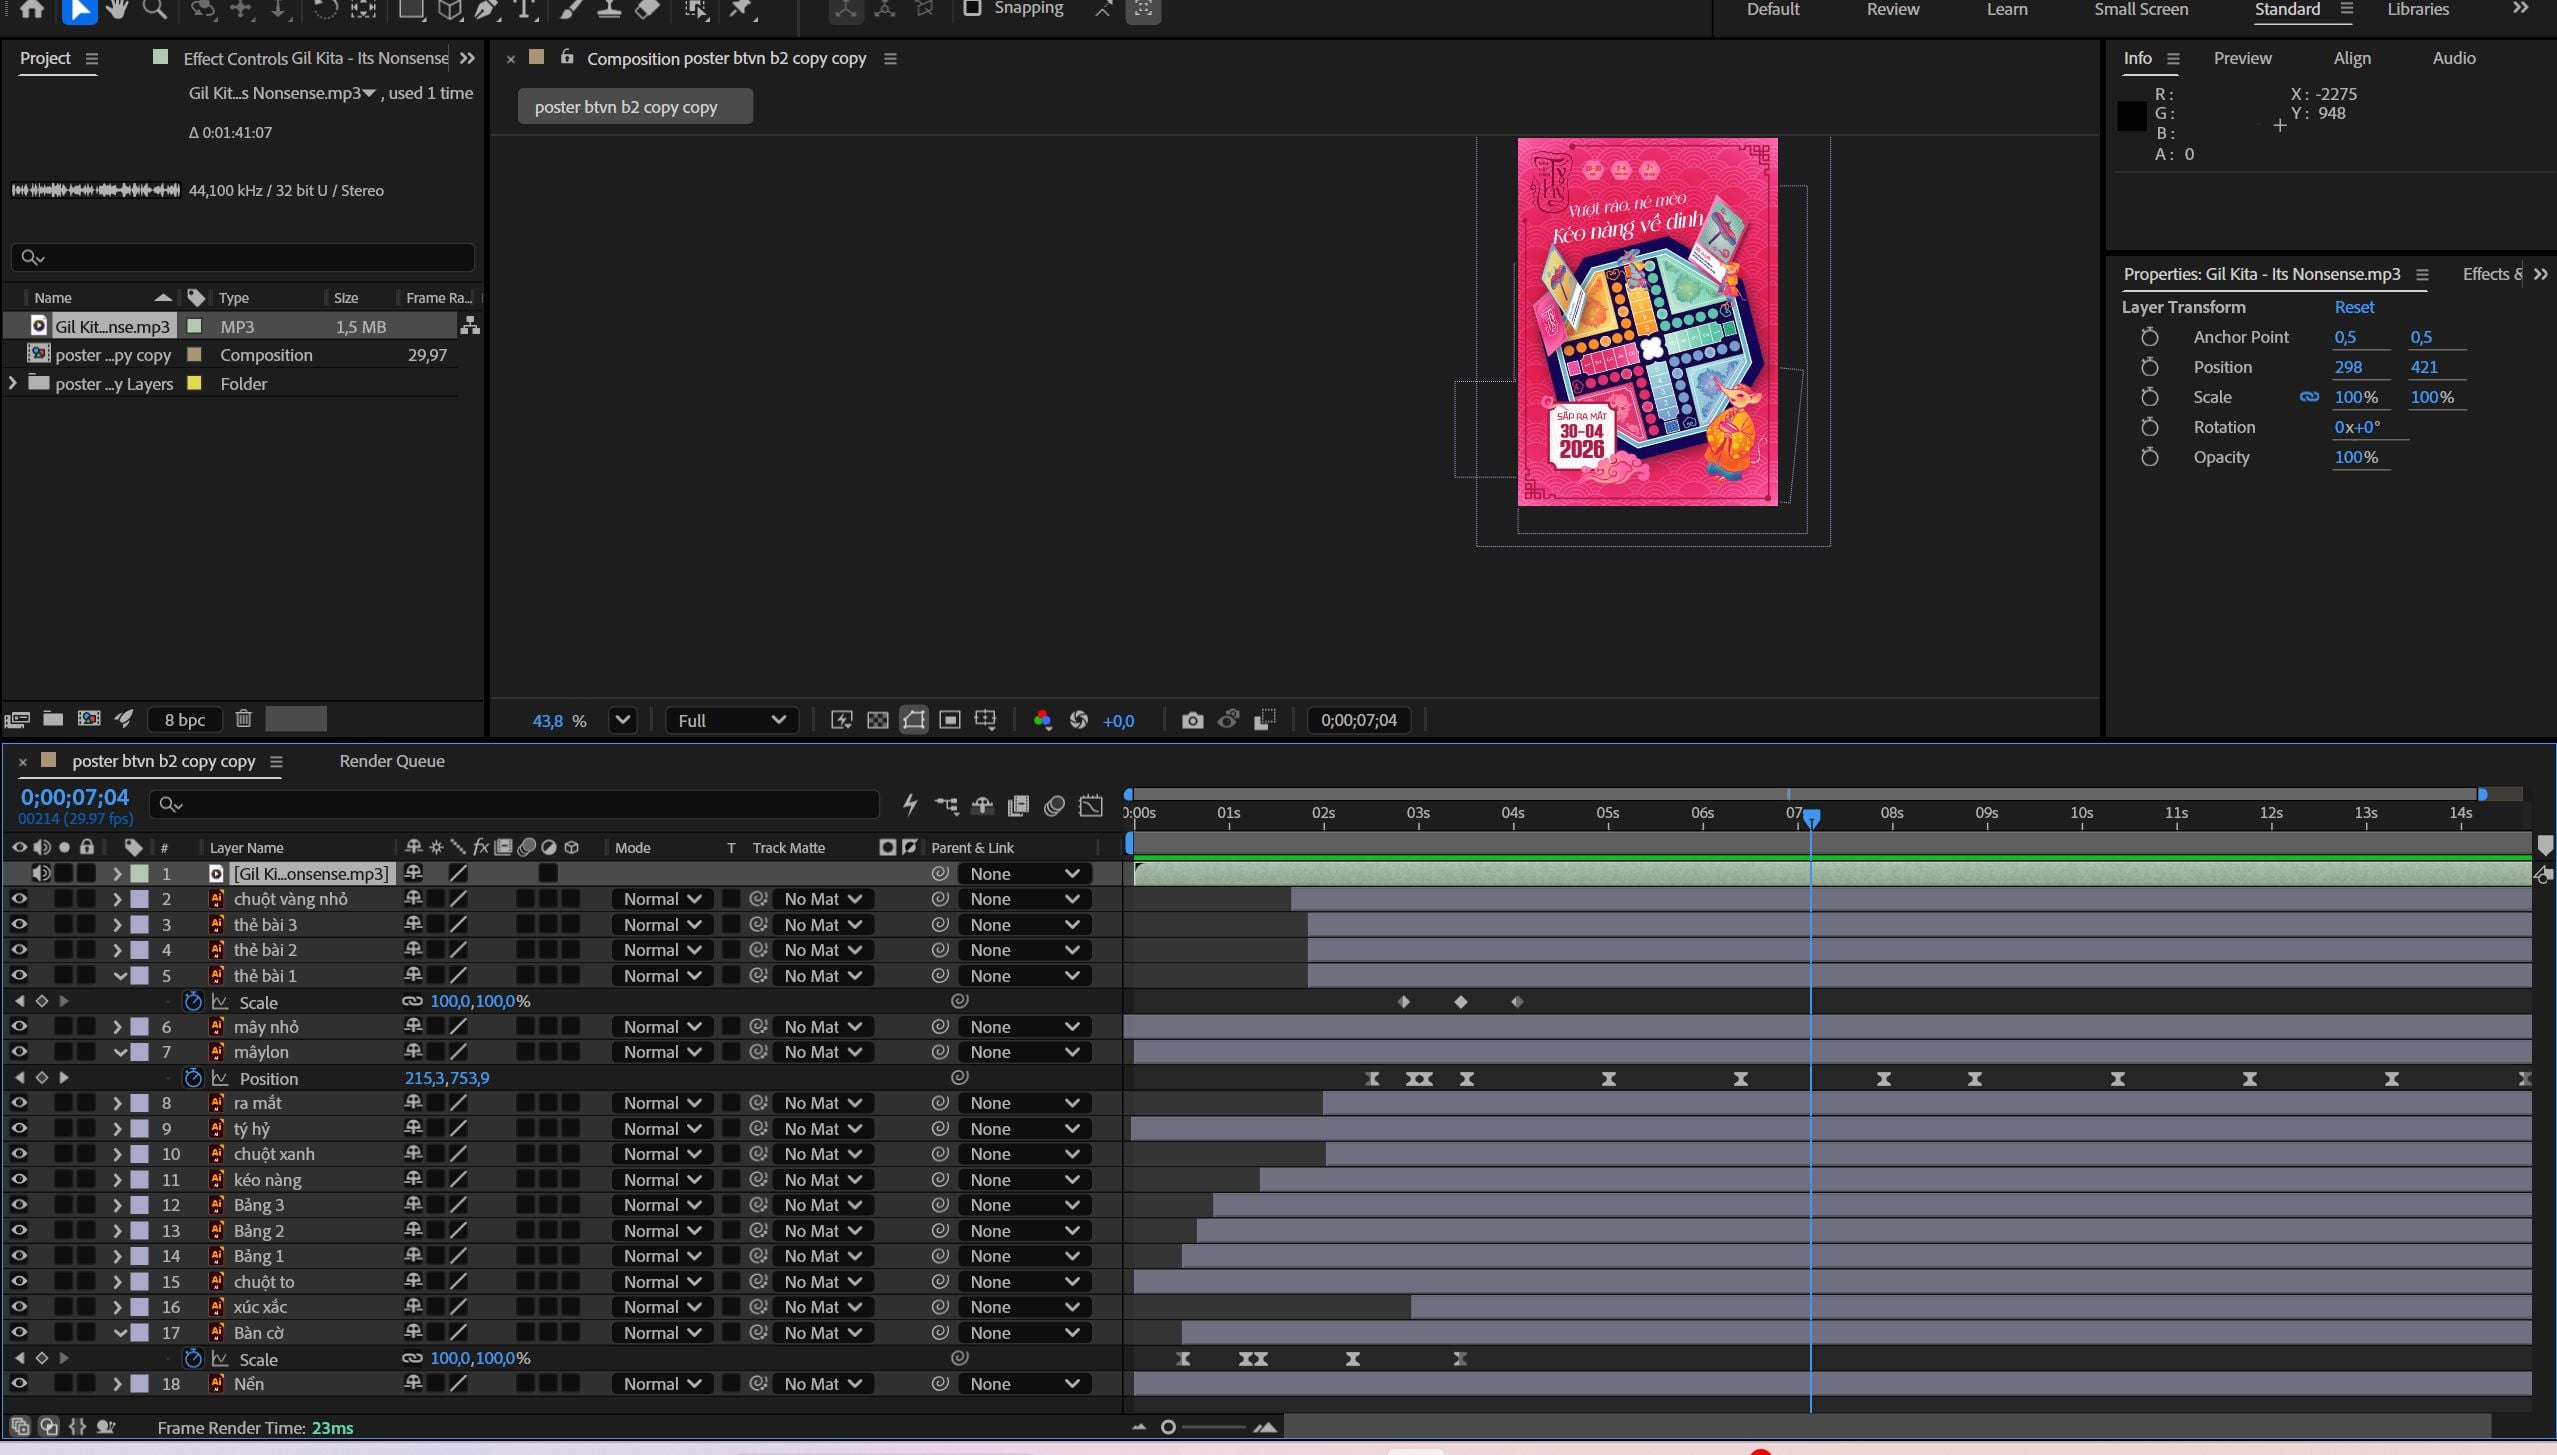
Task: Open the Preview panel tab
Action: 2242,58
